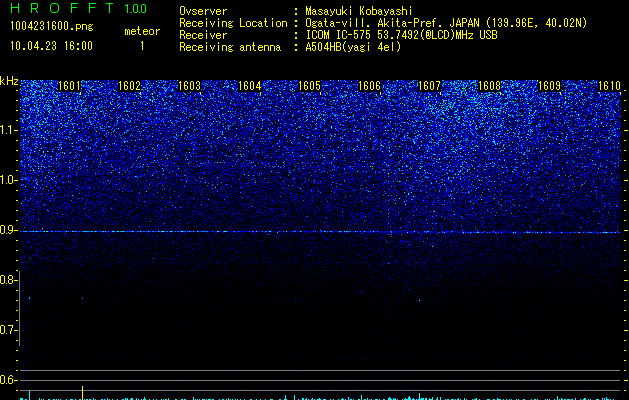Image resolution: width=629 pixels, height=400 pixels.
Task: Click the 1608 time marker
Action: click(489, 86)
